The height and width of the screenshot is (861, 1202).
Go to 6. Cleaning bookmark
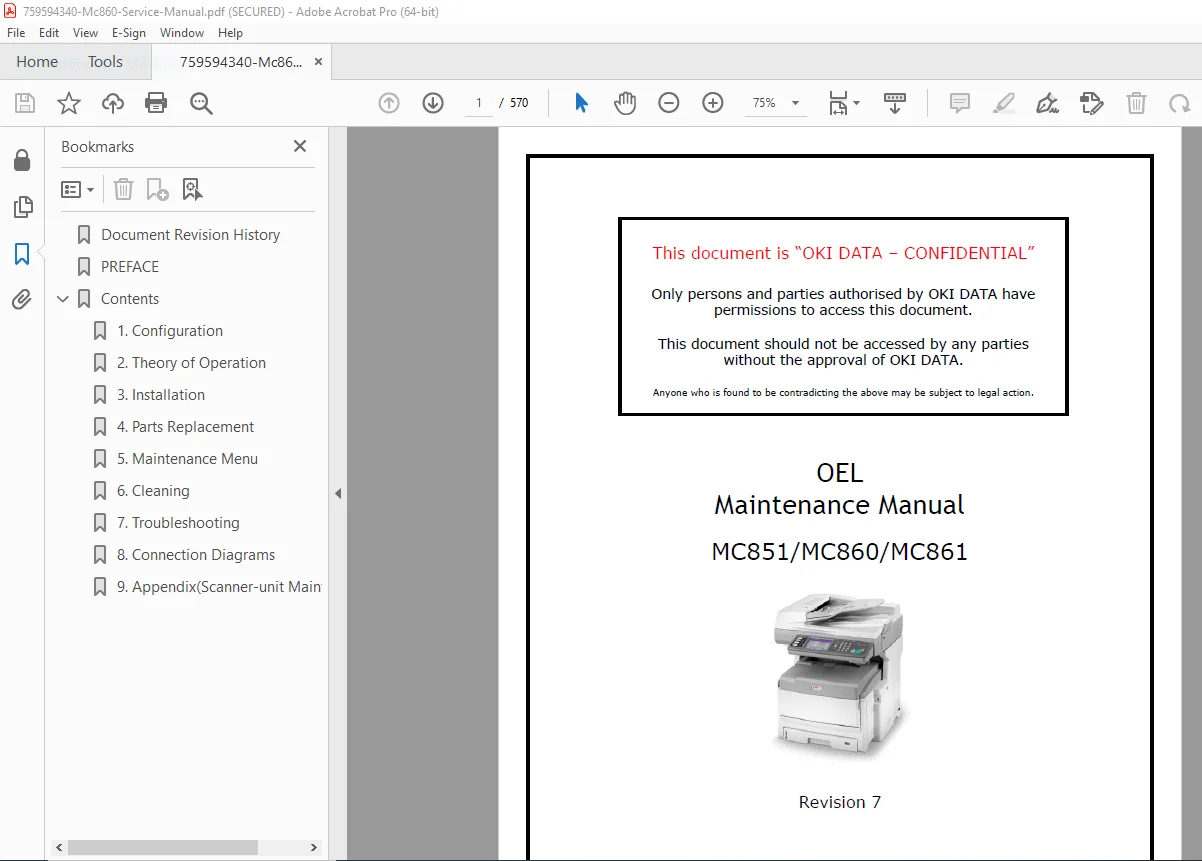(153, 491)
